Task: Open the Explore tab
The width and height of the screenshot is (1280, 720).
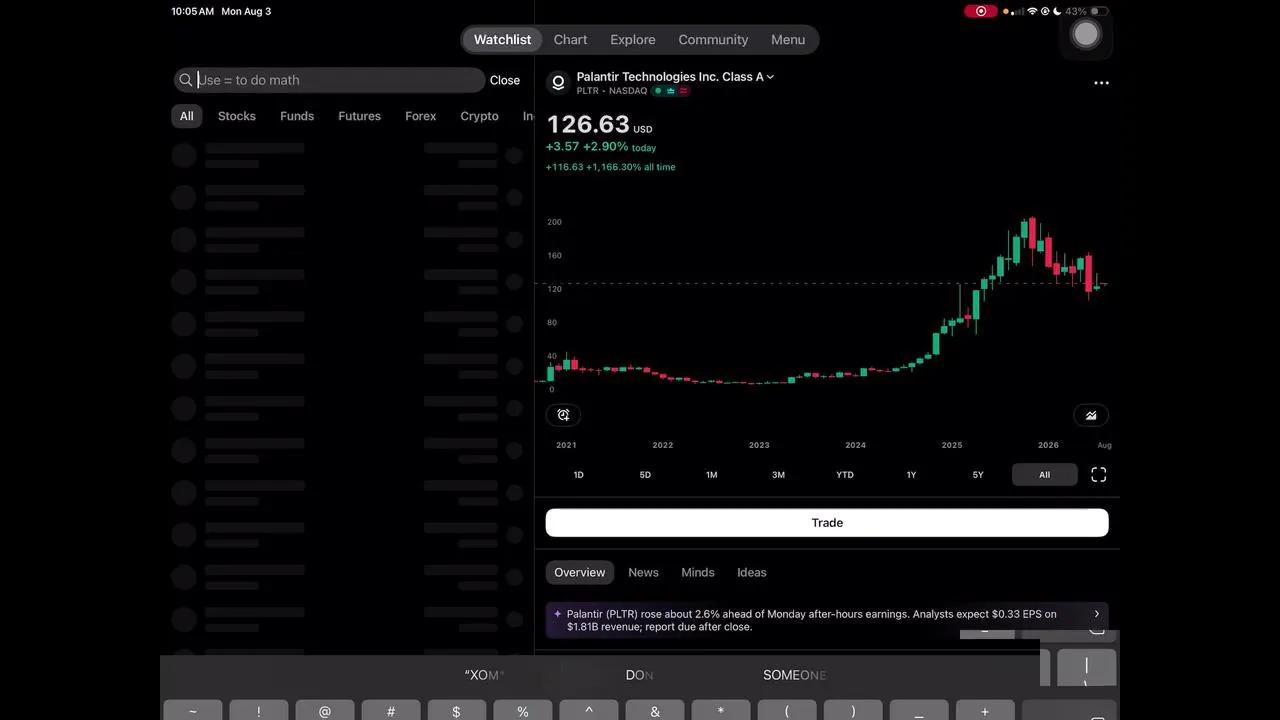Action: pos(633,40)
